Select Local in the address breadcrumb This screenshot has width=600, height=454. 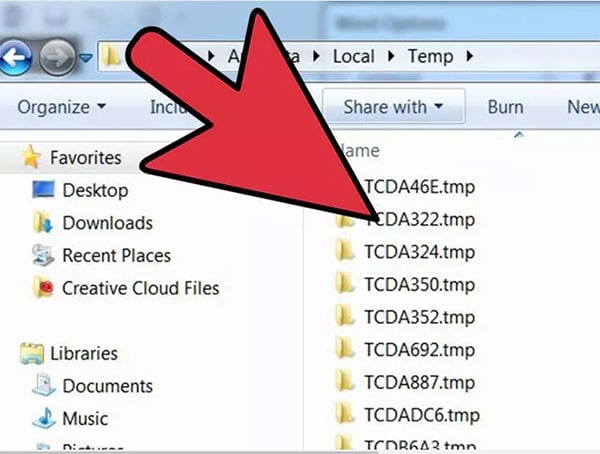[x=353, y=57]
